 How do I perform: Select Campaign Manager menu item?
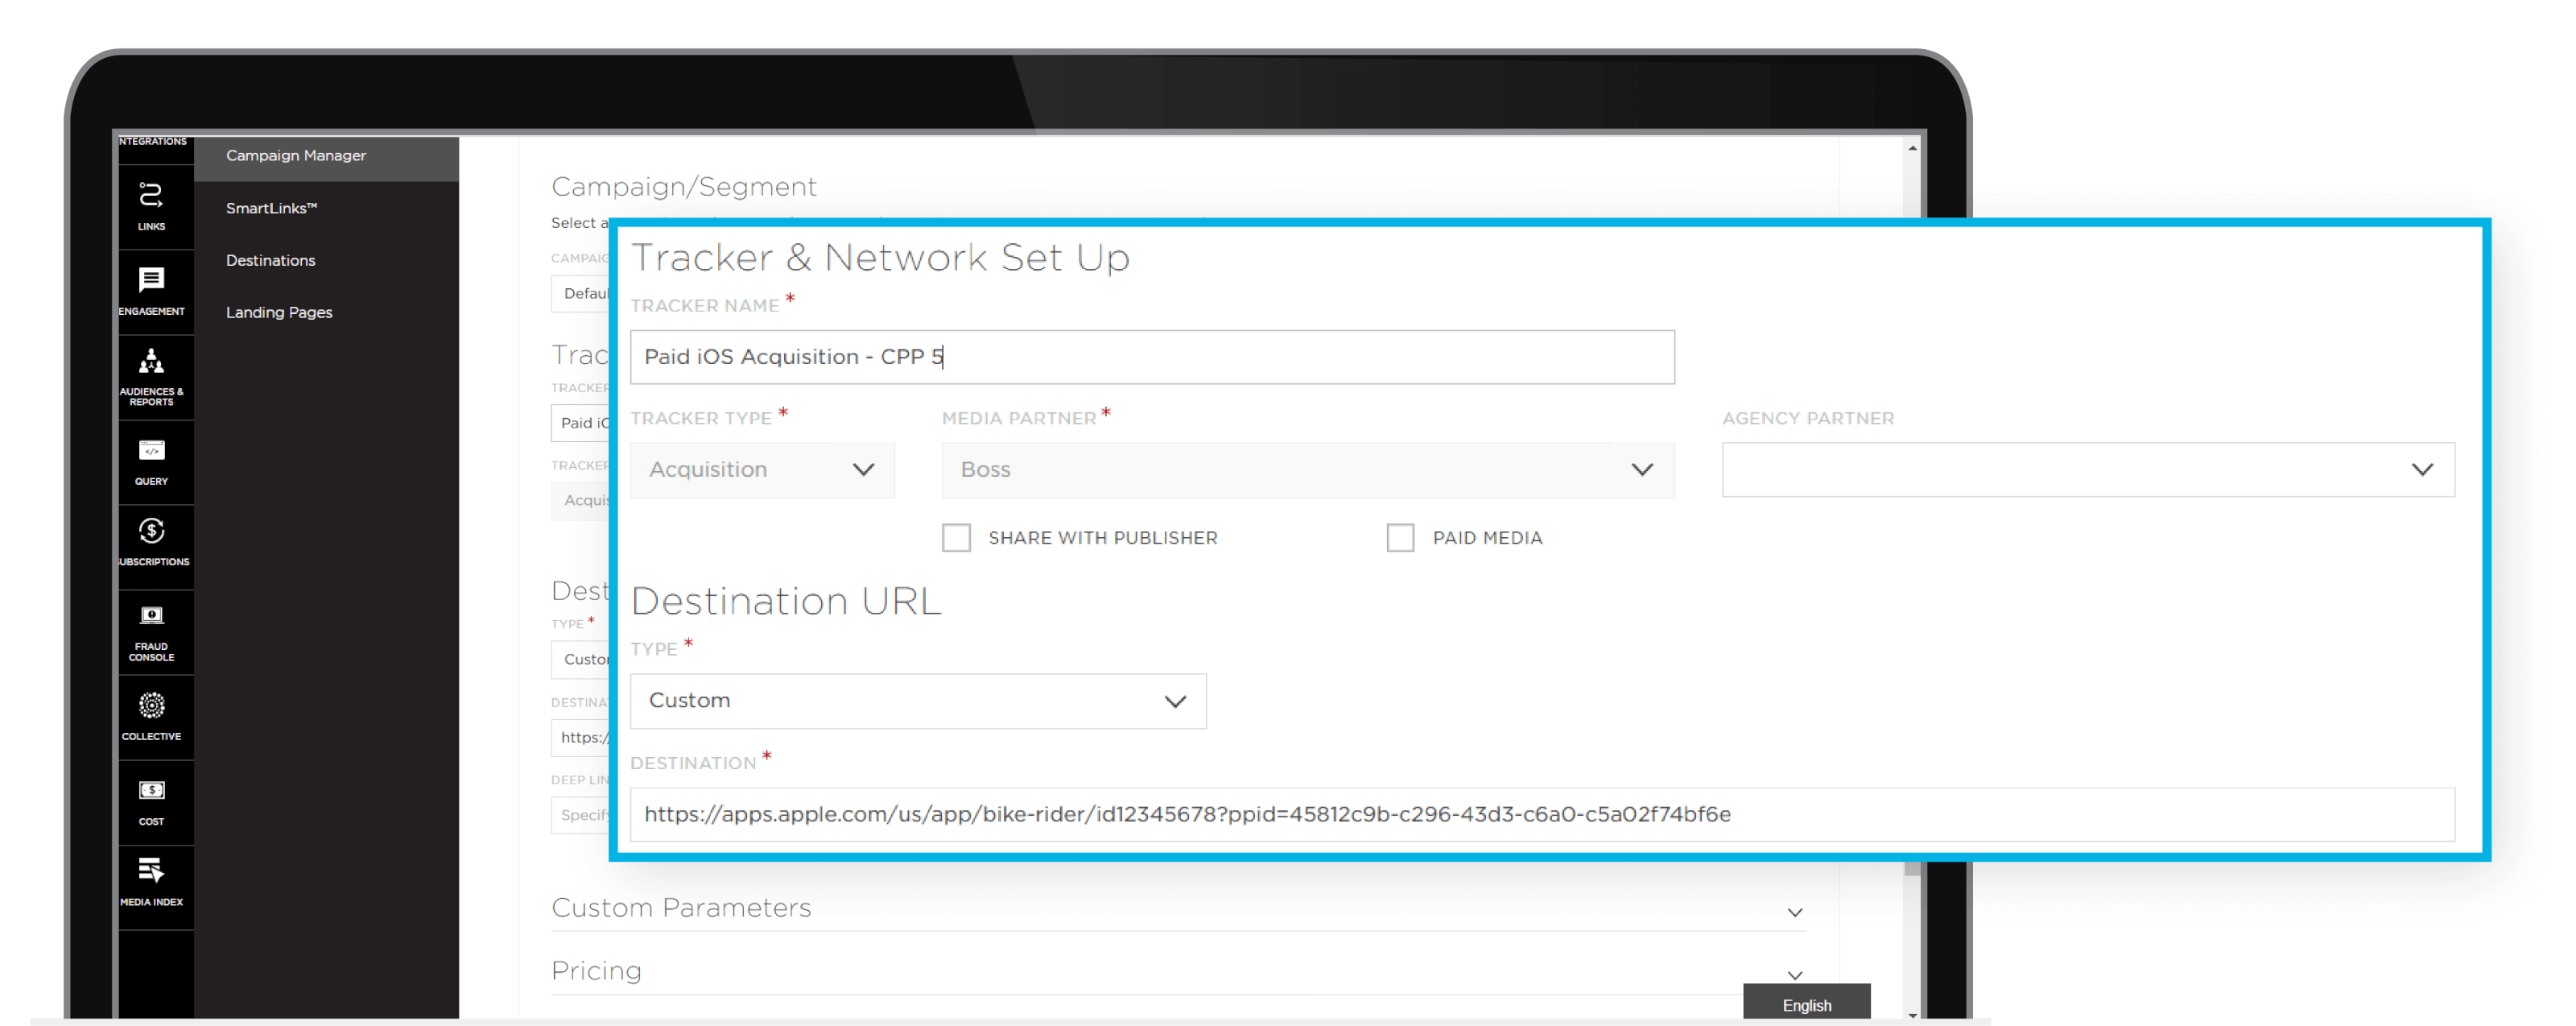pos(326,156)
